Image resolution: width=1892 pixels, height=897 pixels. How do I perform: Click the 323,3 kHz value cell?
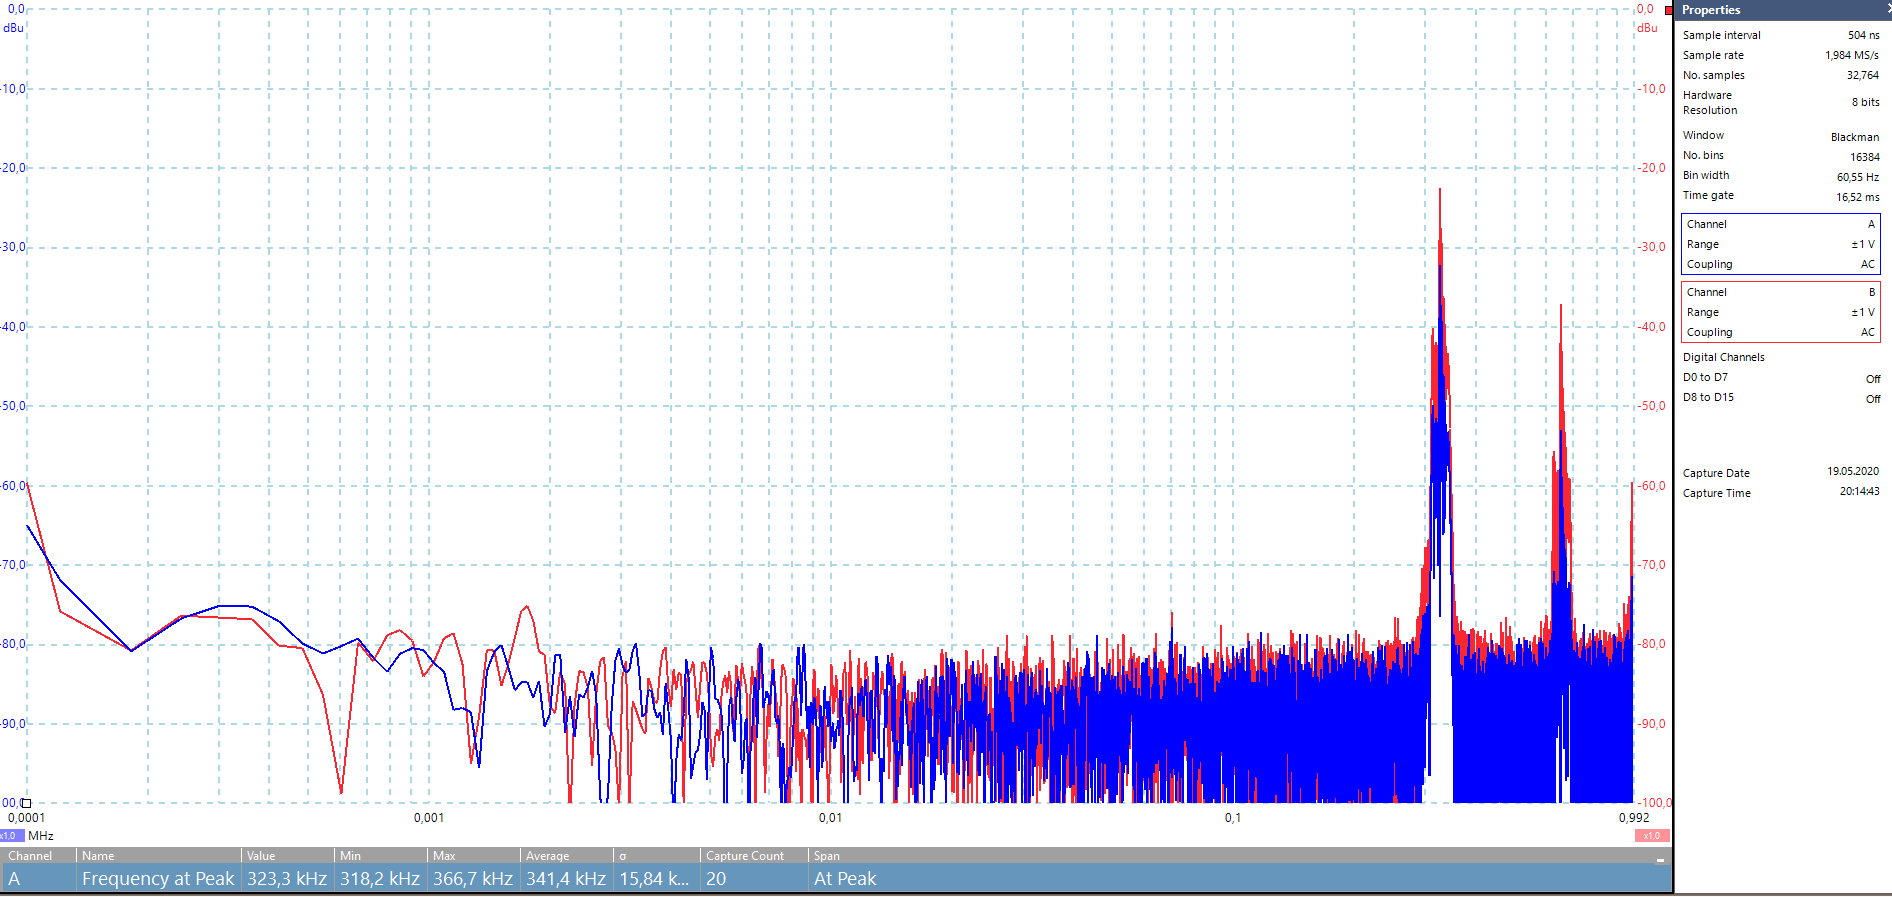coord(287,879)
